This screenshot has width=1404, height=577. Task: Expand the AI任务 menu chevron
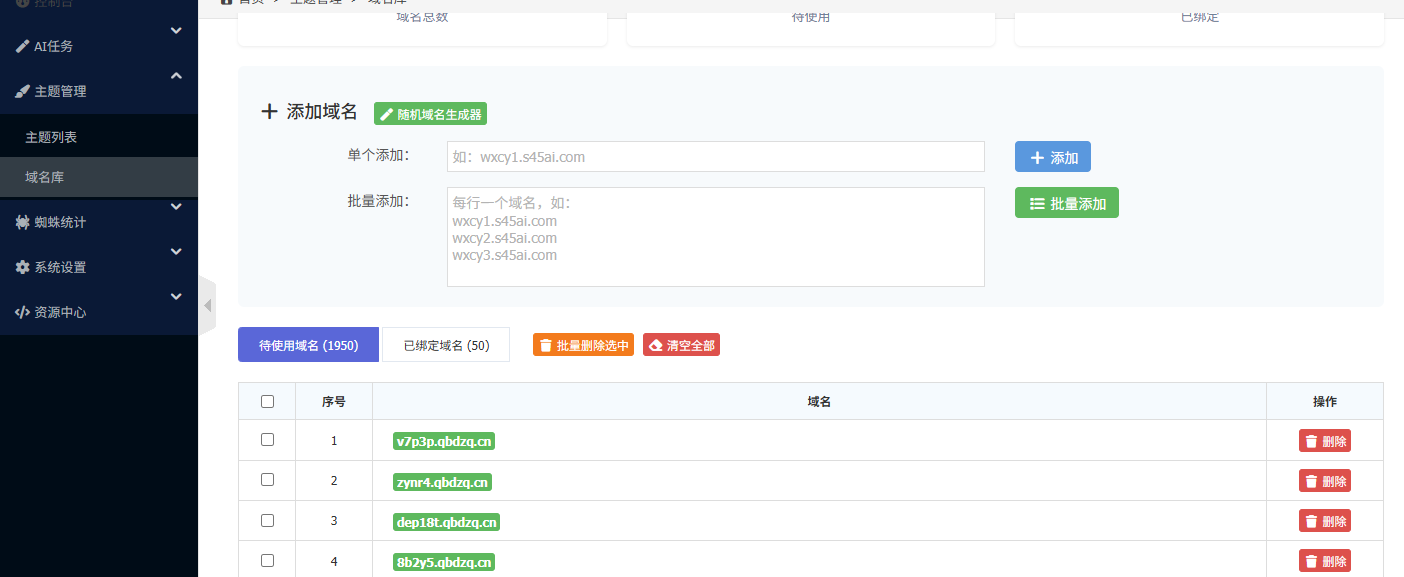(176, 31)
